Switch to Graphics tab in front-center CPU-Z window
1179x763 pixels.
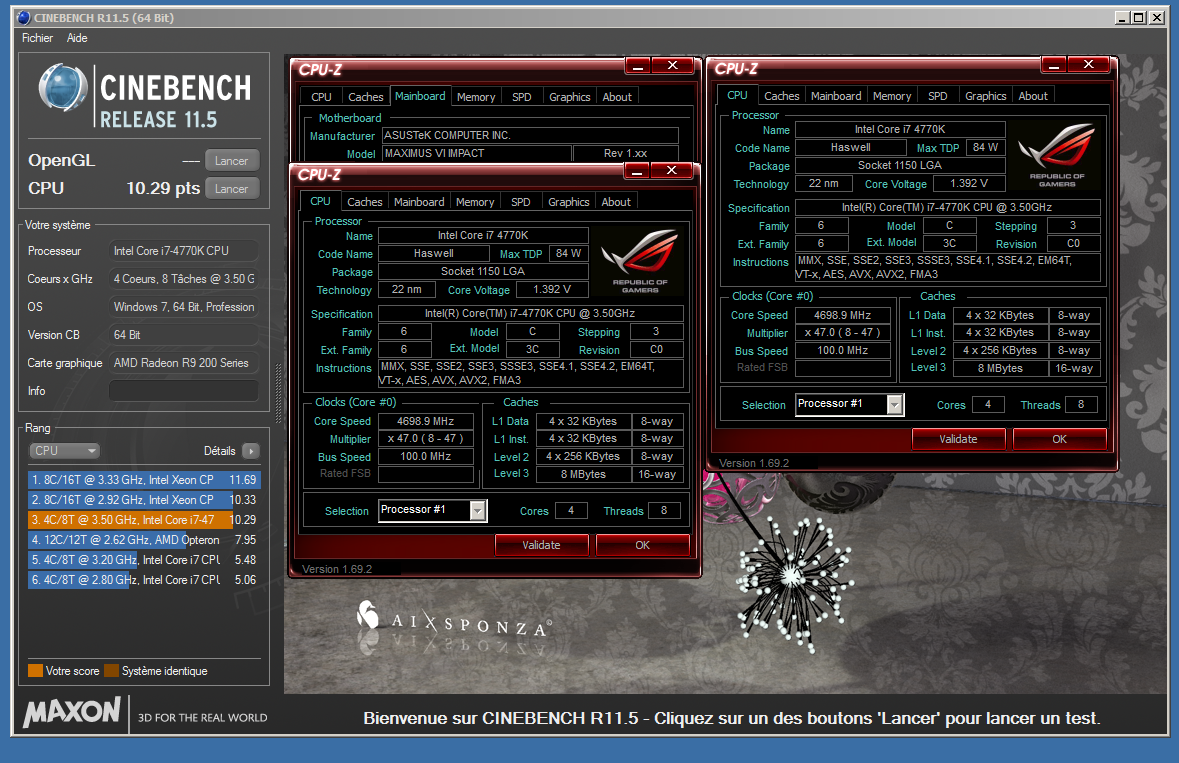[x=568, y=202]
